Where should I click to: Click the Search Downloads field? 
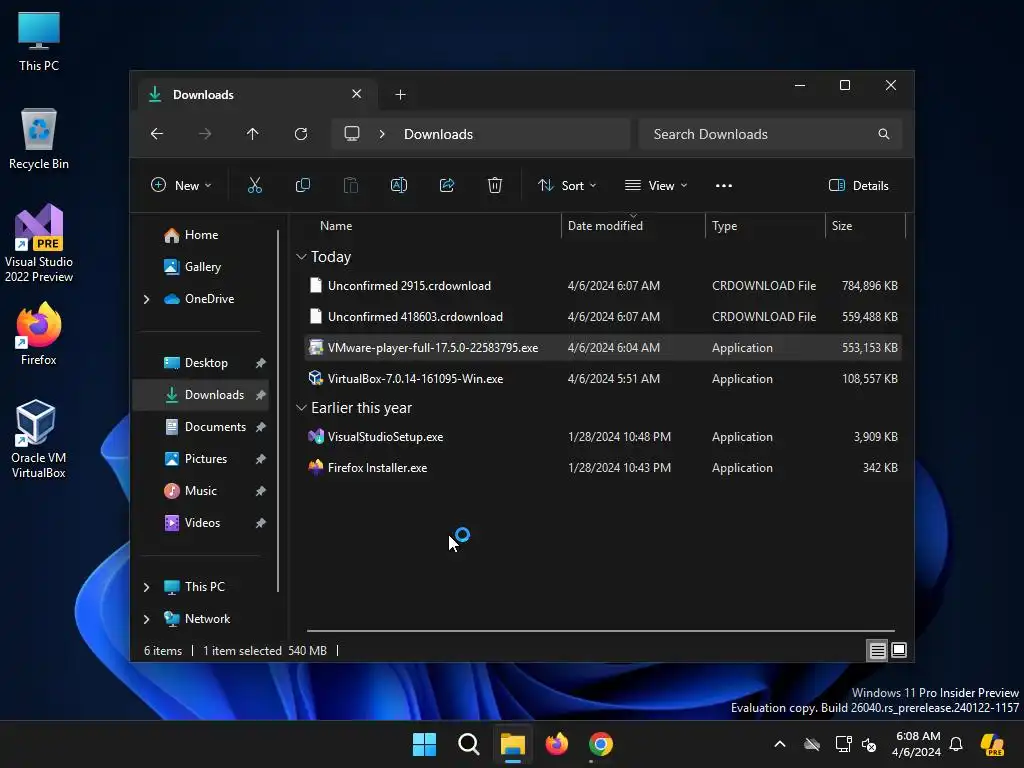(x=770, y=134)
